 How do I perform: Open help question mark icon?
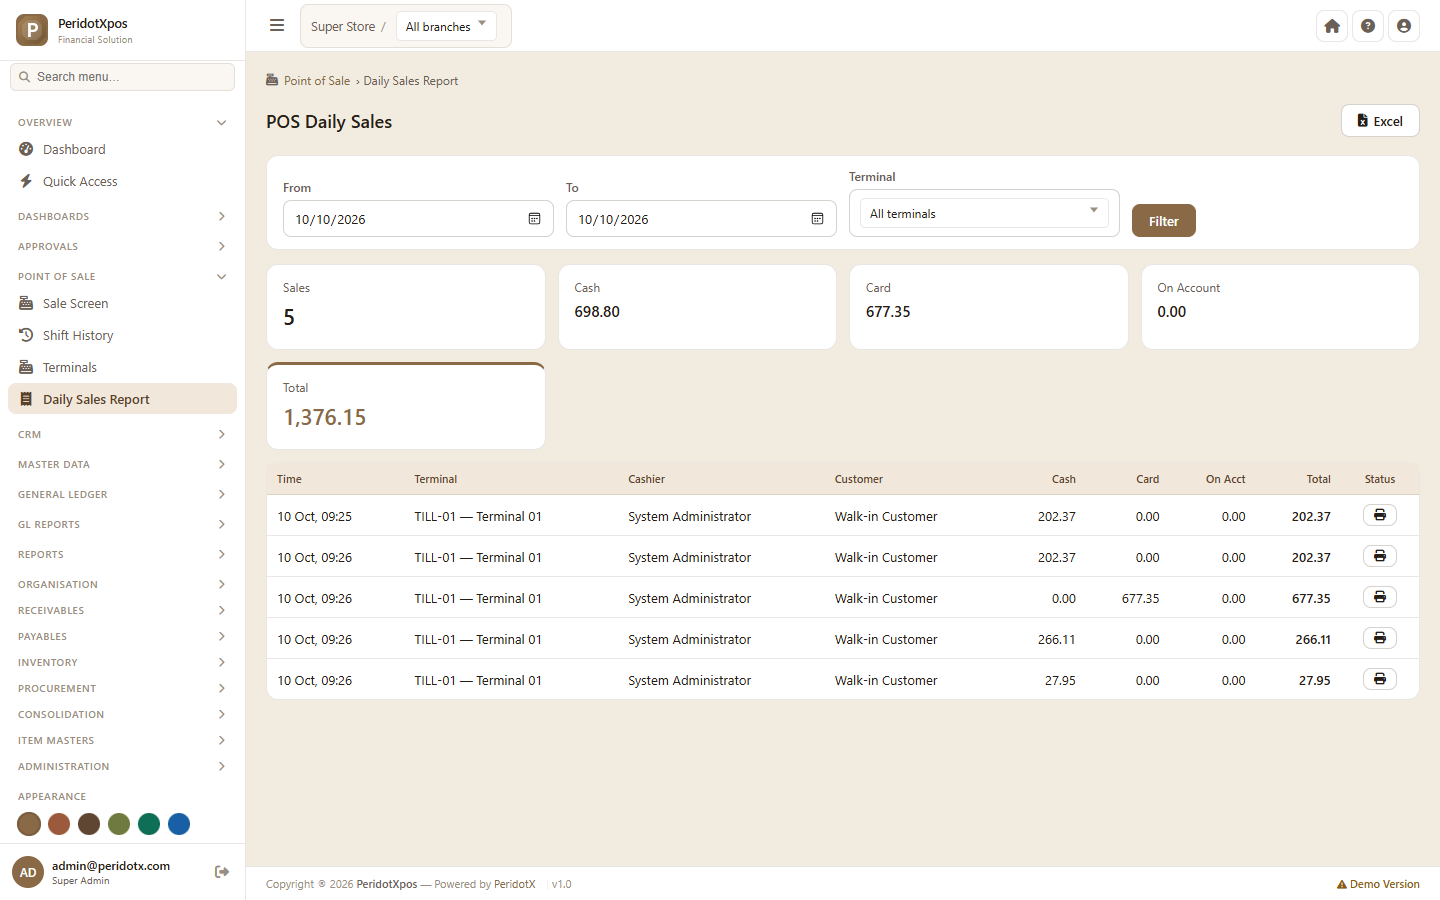pos(1368,26)
